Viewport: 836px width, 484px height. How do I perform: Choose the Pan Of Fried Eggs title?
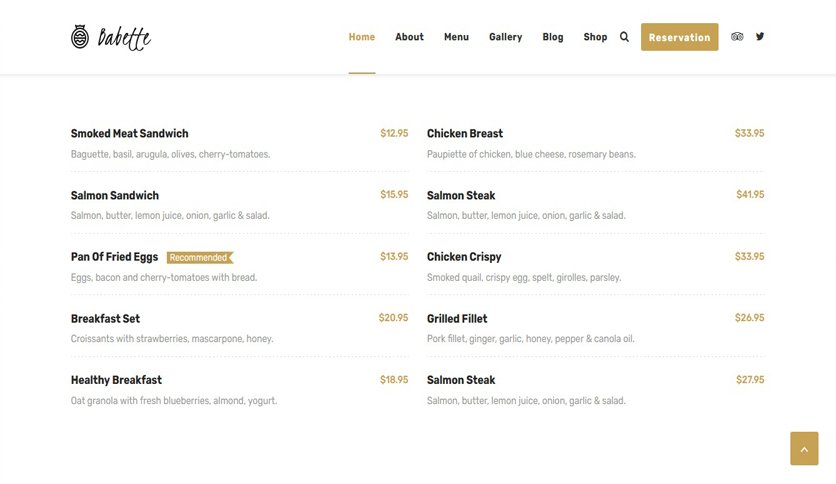point(115,257)
